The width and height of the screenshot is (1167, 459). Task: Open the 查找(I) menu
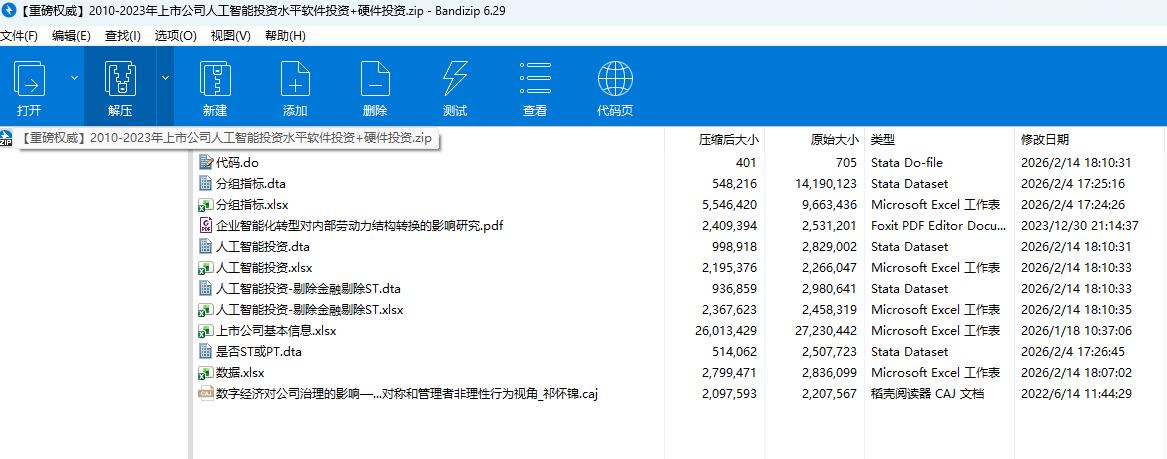[x=123, y=36]
